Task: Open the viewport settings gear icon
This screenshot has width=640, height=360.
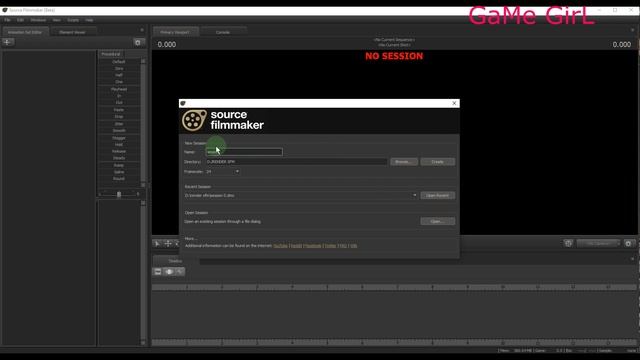Action: [x=629, y=243]
